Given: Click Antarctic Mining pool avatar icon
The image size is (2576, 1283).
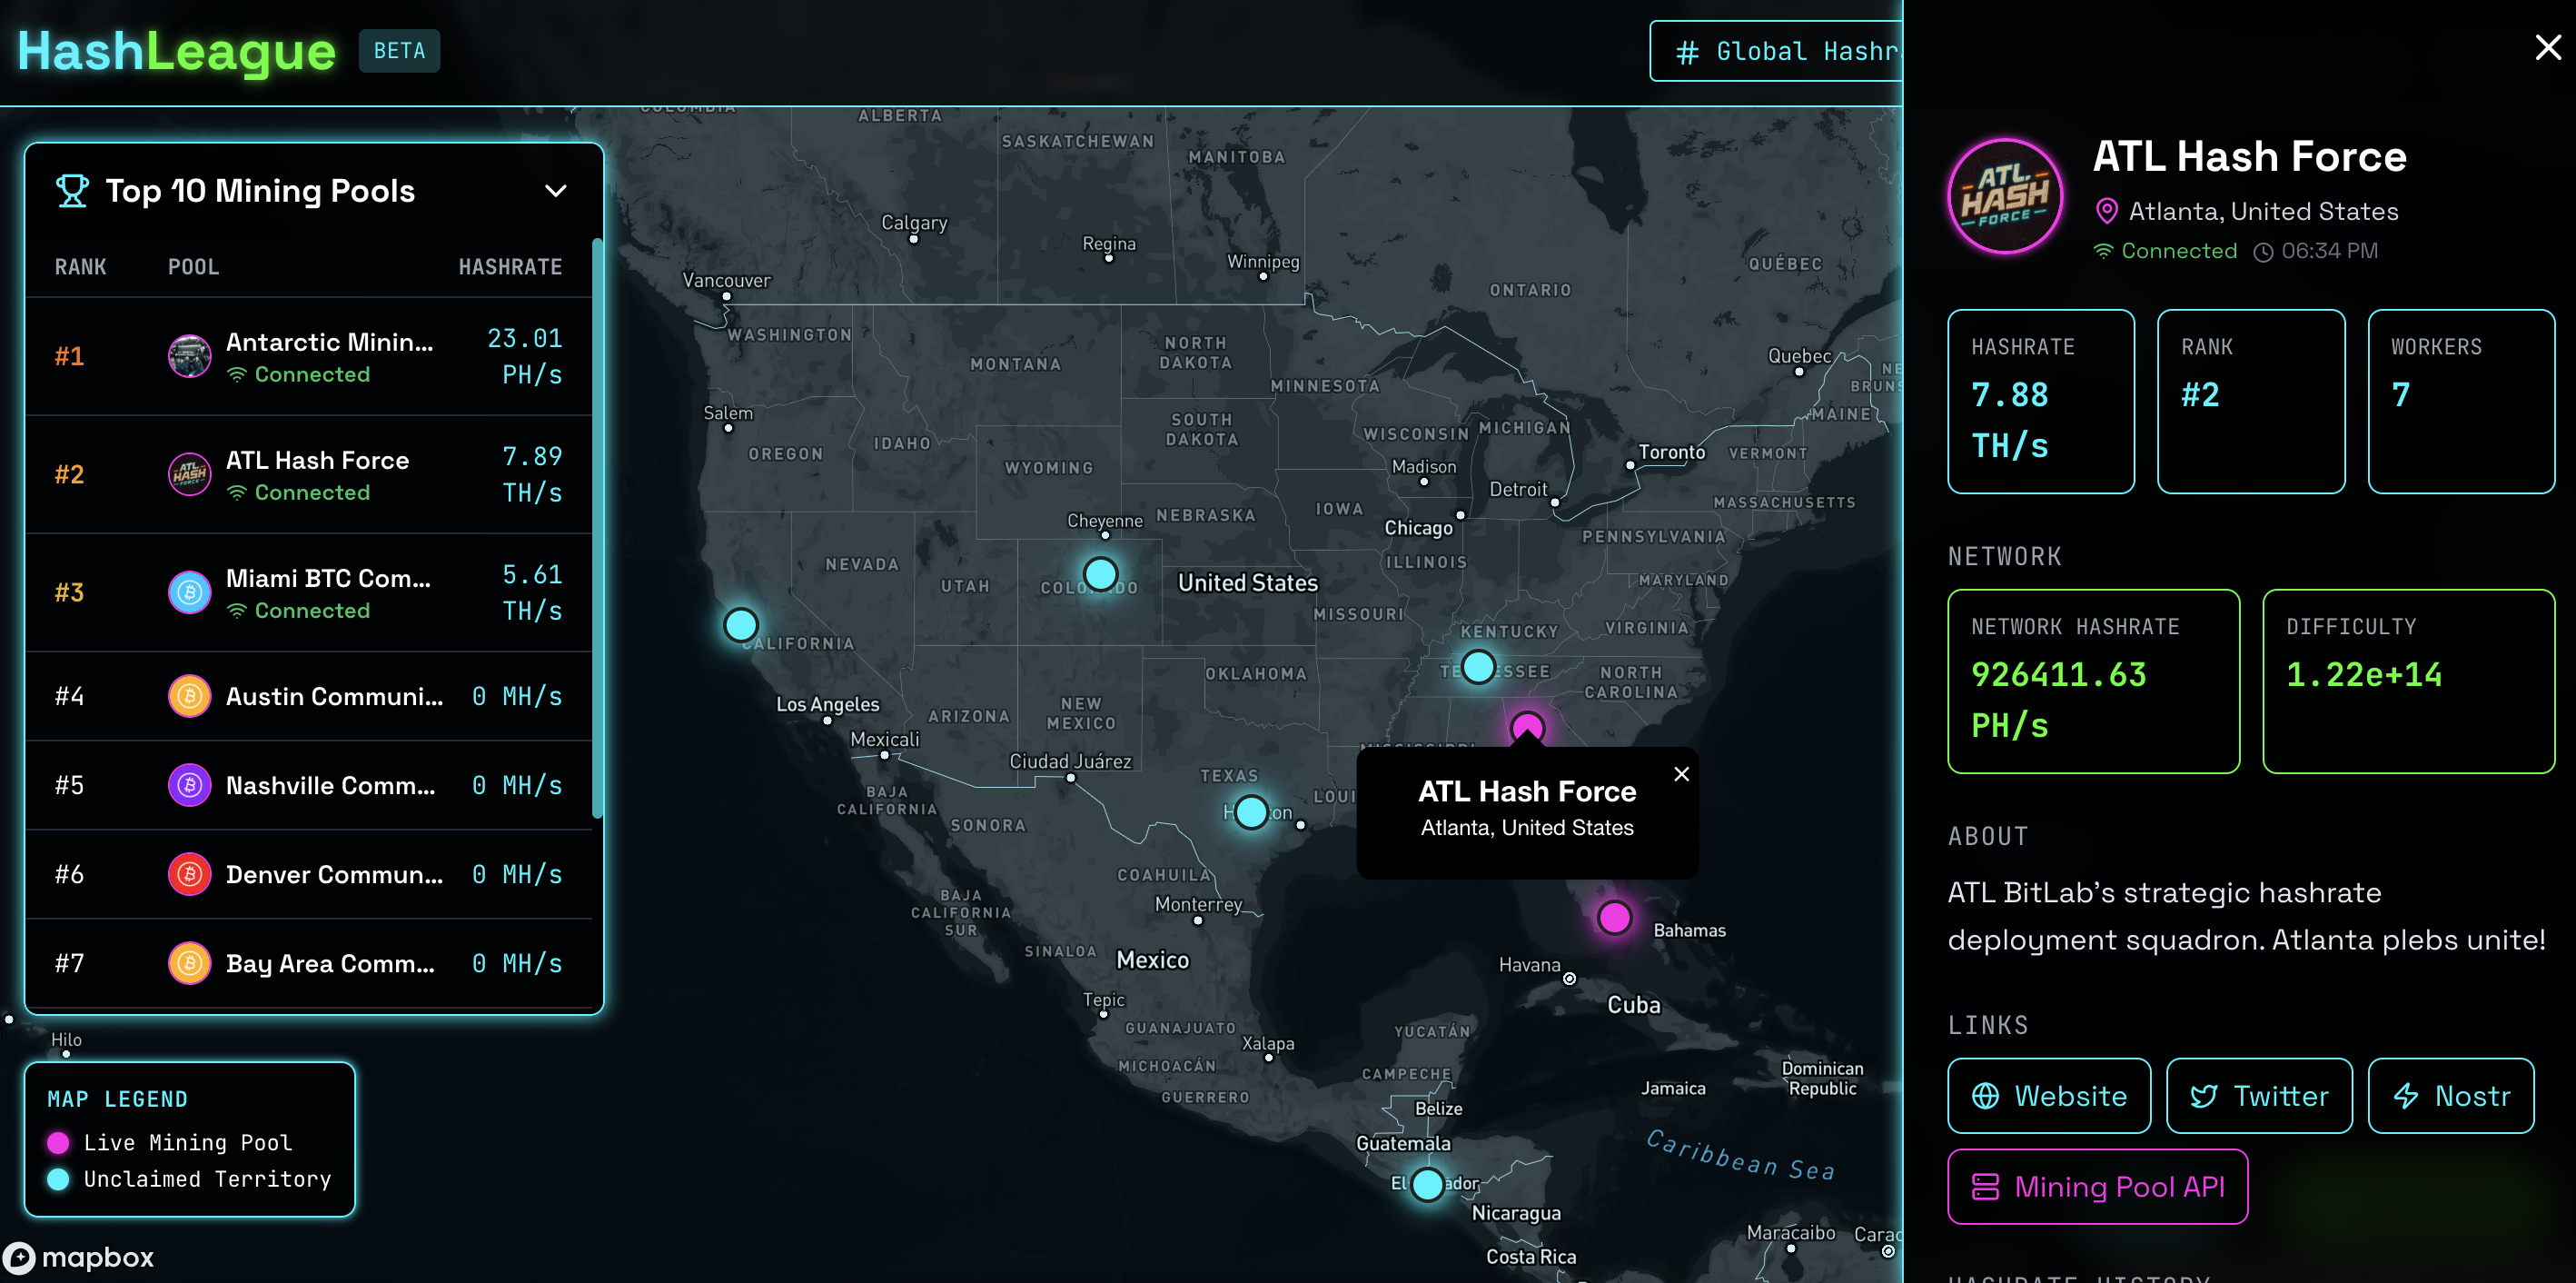Looking at the screenshot, I should click(x=189, y=356).
